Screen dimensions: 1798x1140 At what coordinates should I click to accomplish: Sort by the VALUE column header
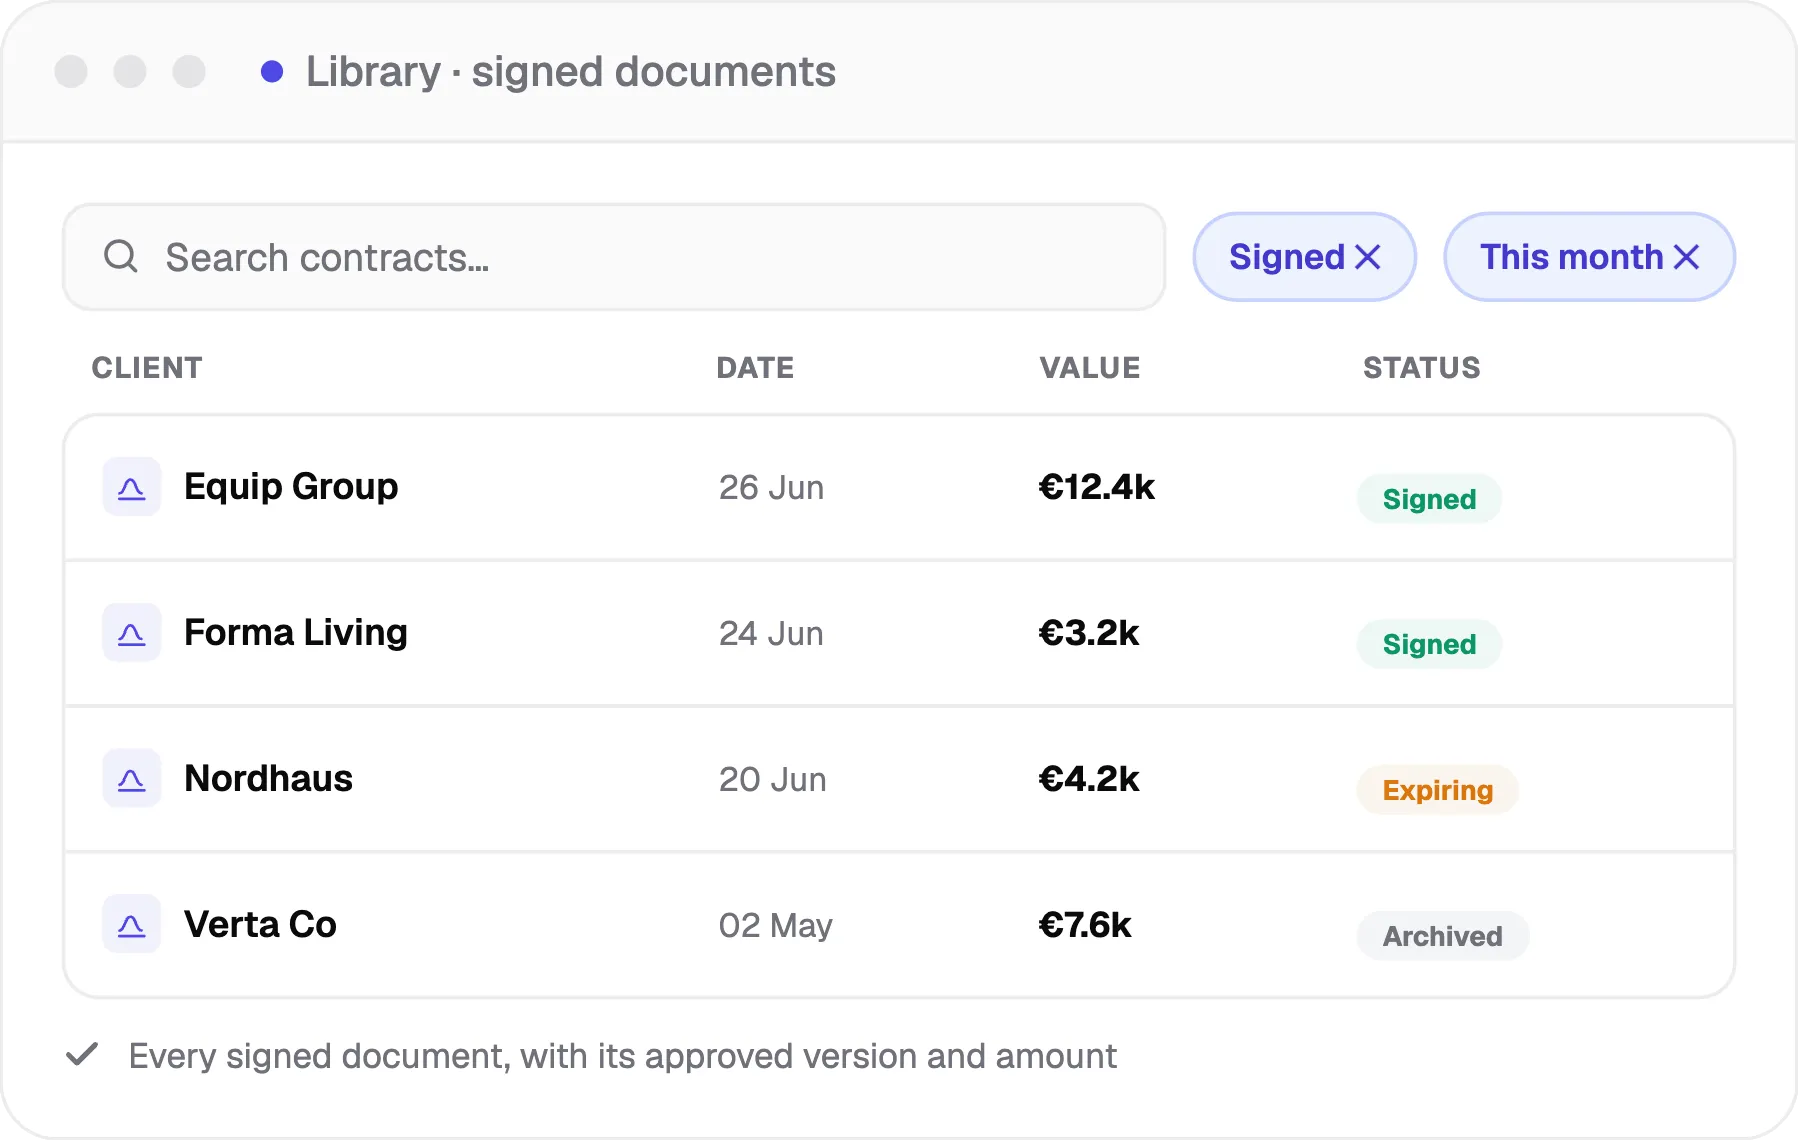click(1090, 368)
